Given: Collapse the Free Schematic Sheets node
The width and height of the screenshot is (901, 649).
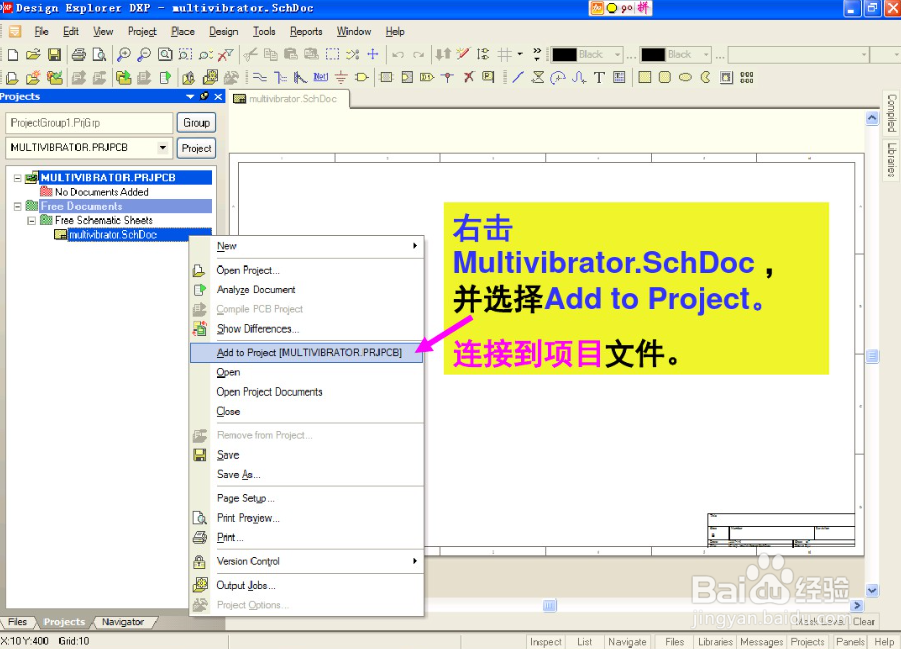Looking at the screenshot, I should 32,220.
